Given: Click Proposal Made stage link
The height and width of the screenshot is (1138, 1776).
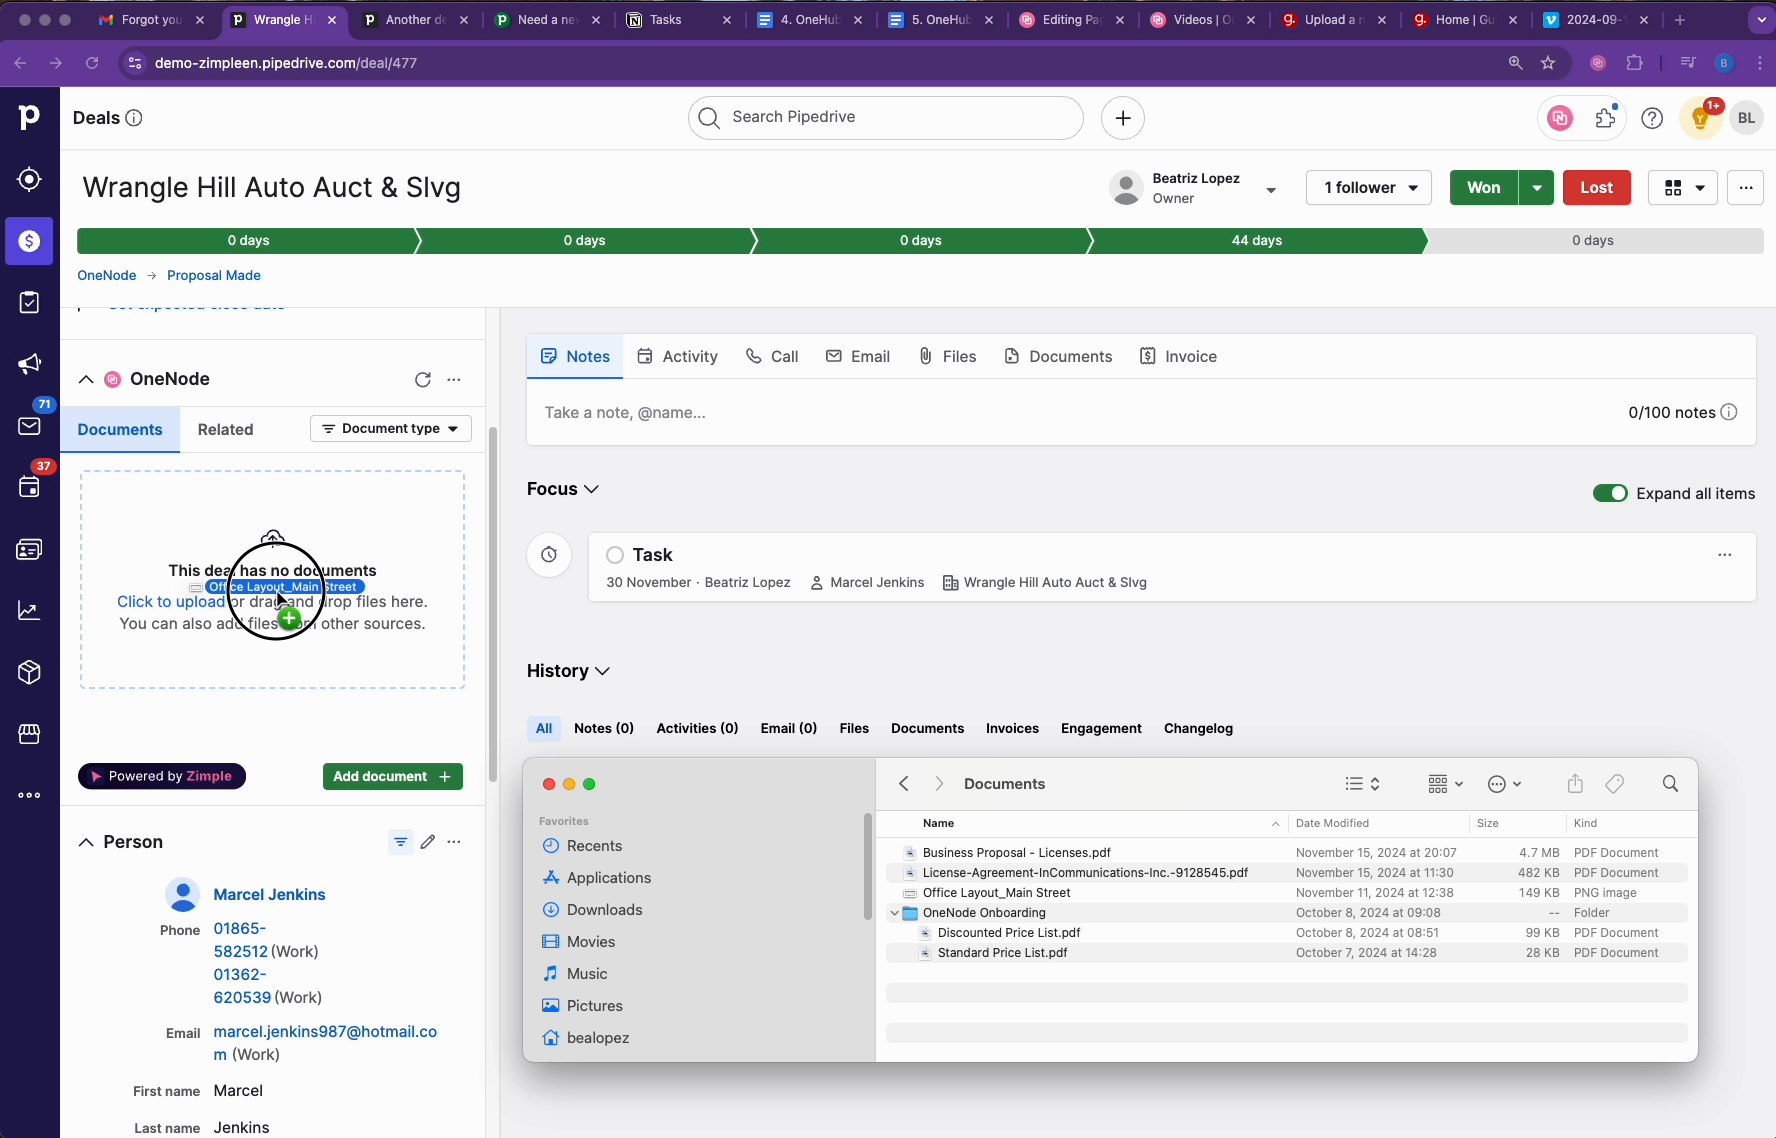Looking at the screenshot, I should (x=214, y=276).
